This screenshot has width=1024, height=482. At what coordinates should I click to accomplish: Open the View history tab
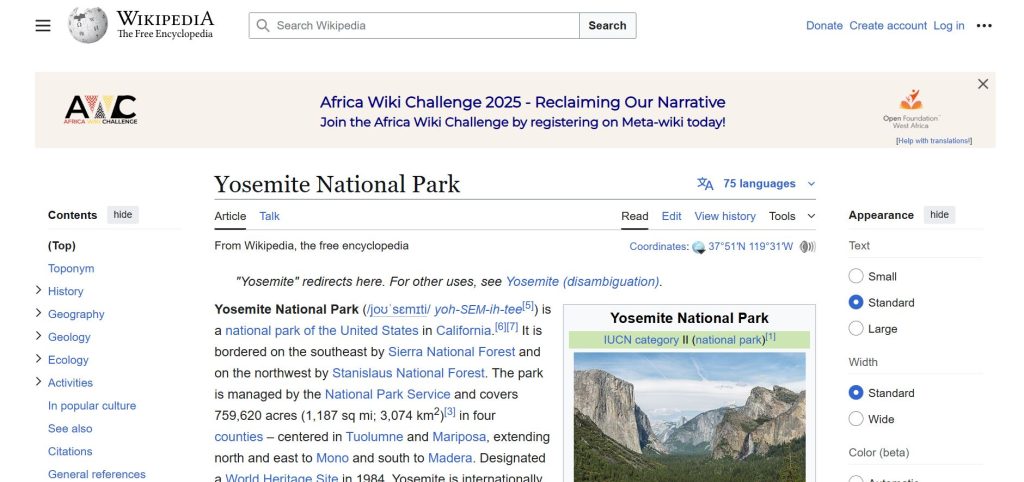[x=725, y=216]
